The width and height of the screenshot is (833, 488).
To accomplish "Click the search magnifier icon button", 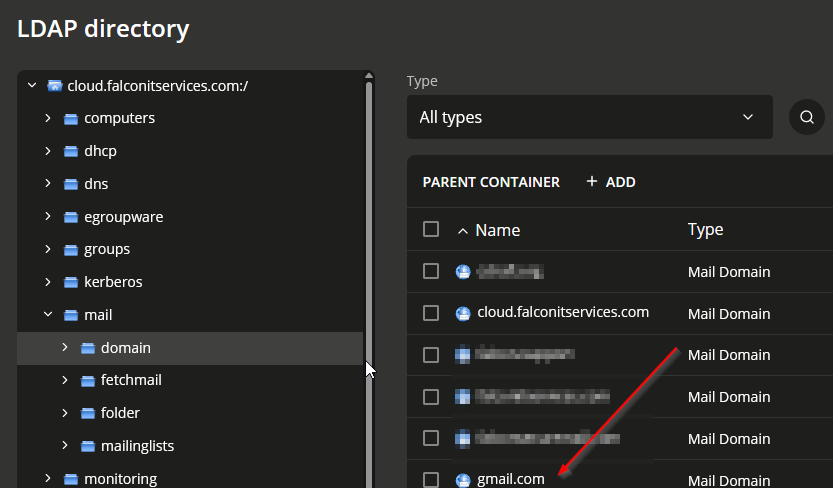I will click(x=806, y=117).
